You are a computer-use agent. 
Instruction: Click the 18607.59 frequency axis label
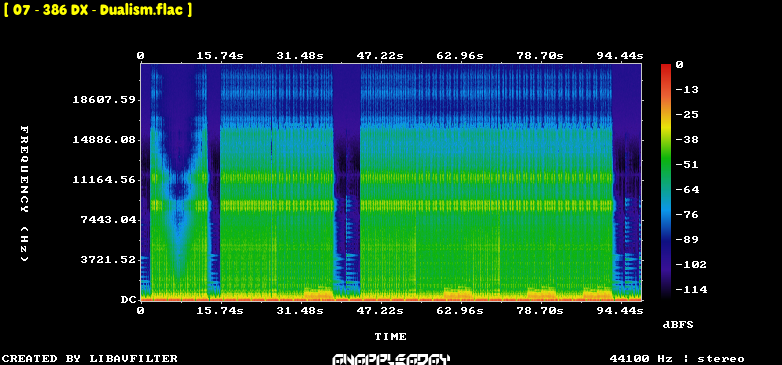pos(104,100)
